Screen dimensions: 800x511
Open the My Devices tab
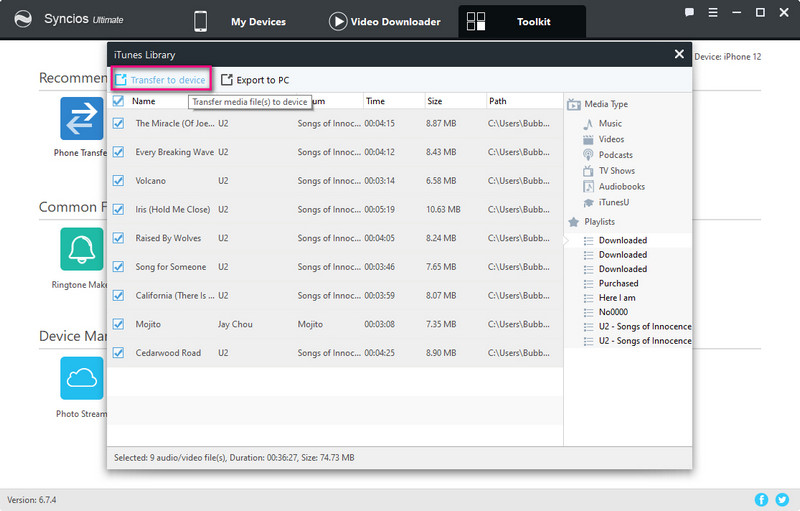click(x=258, y=21)
